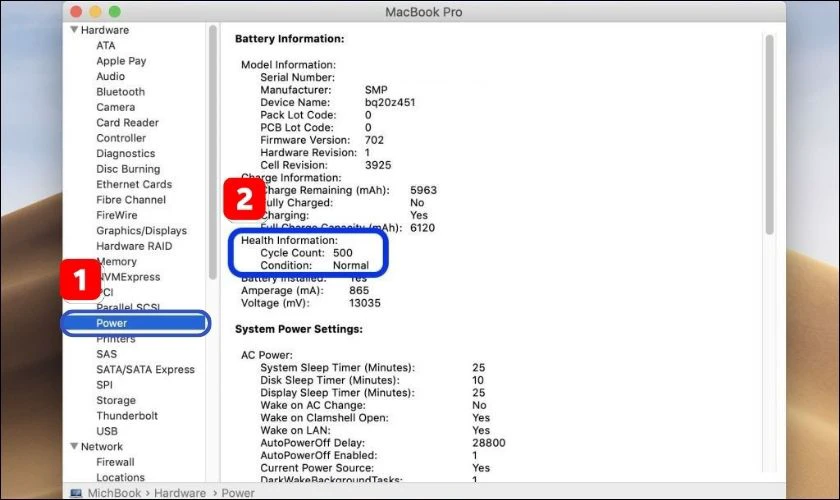Select the Audio sidebar entry
This screenshot has width=840, height=500.
pos(110,76)
